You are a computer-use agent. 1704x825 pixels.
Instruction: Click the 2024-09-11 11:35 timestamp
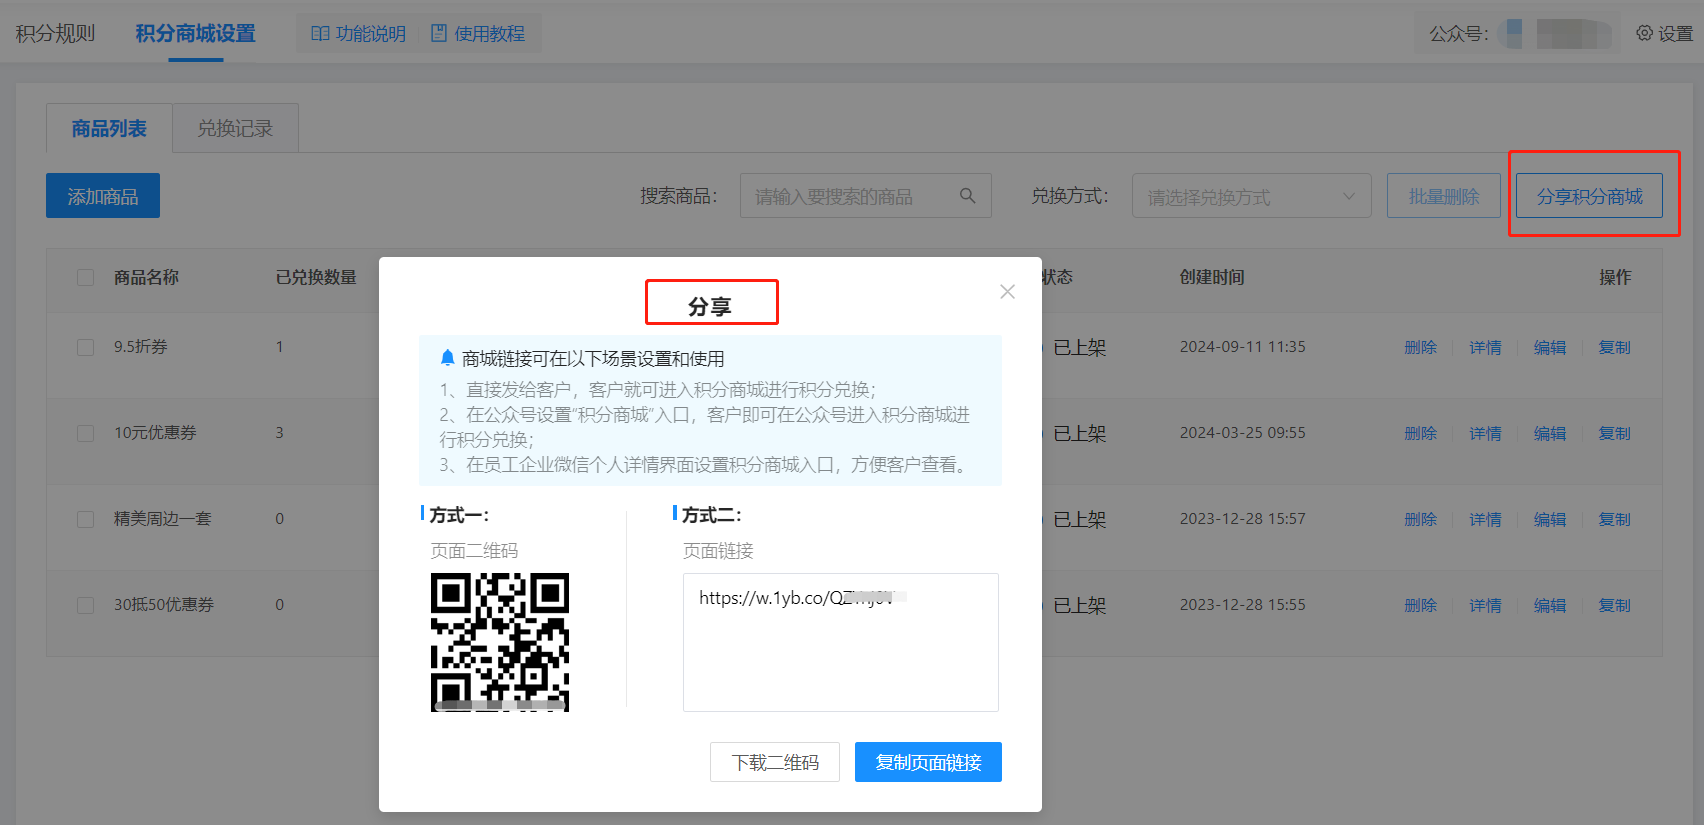pos(1242,347)
